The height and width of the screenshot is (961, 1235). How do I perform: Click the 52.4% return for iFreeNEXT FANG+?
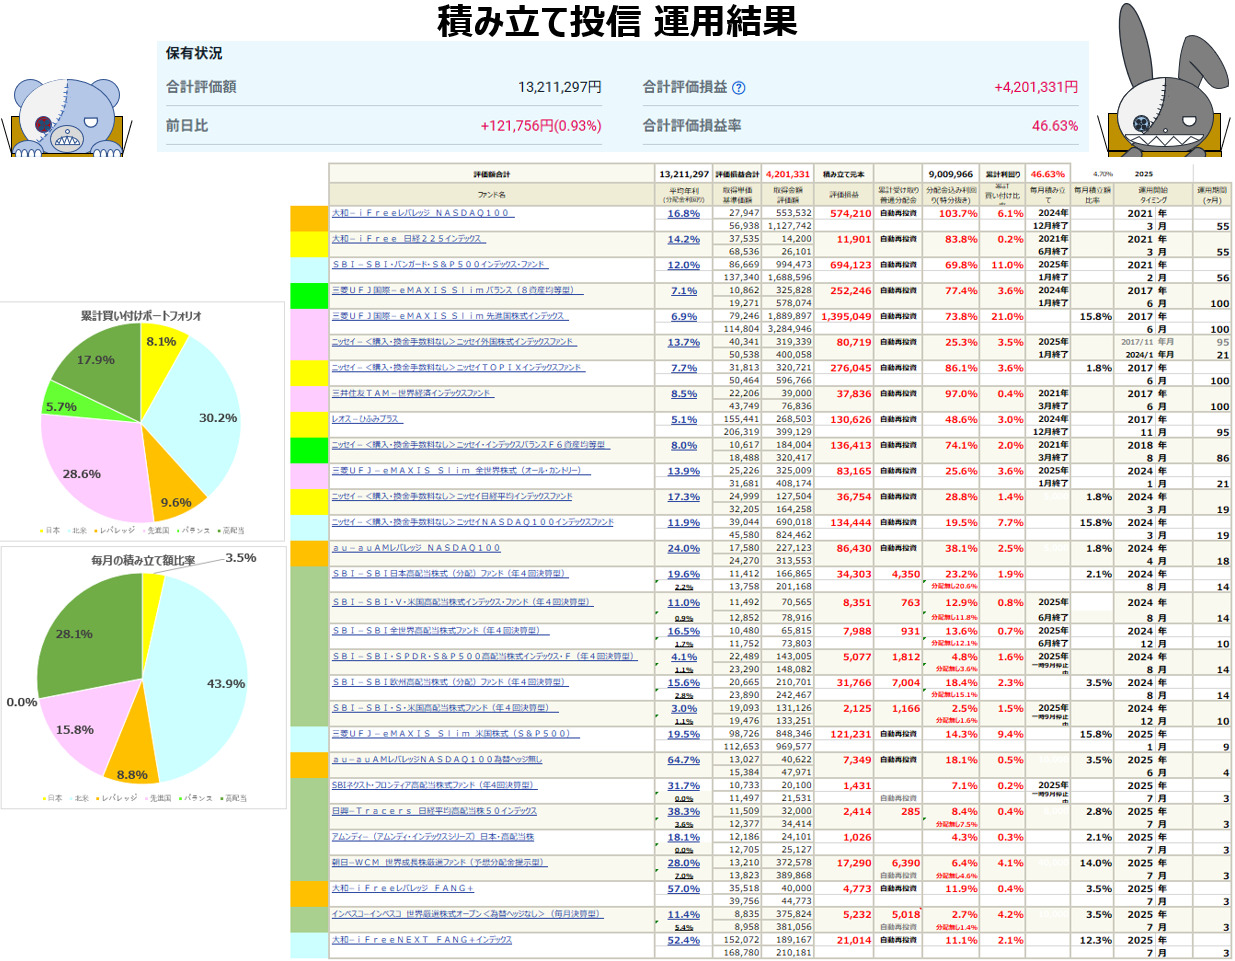coord(683,941)
